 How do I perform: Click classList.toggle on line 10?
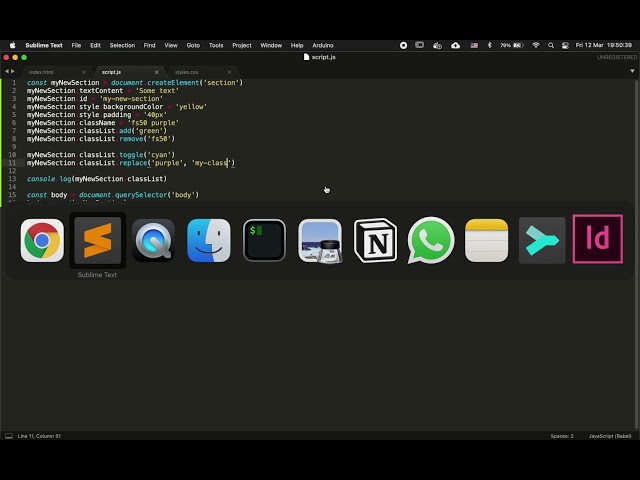[x=111, y=155]
